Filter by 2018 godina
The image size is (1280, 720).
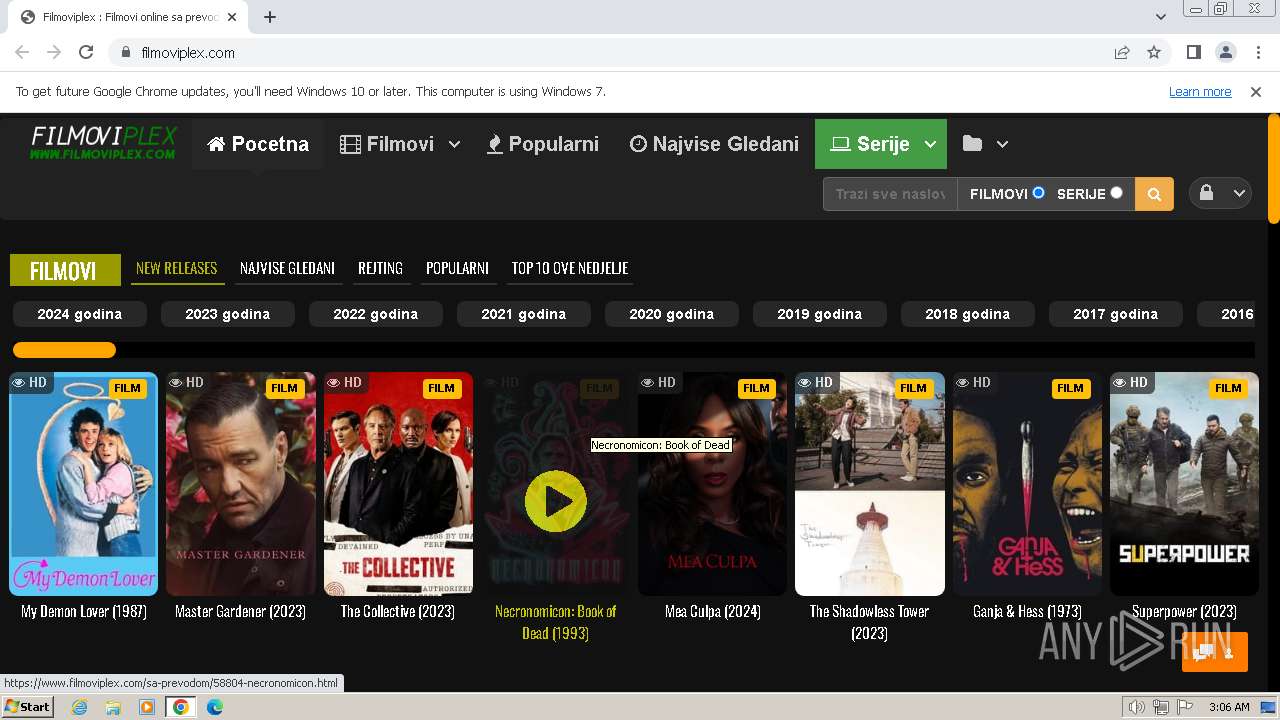(968, 314)
